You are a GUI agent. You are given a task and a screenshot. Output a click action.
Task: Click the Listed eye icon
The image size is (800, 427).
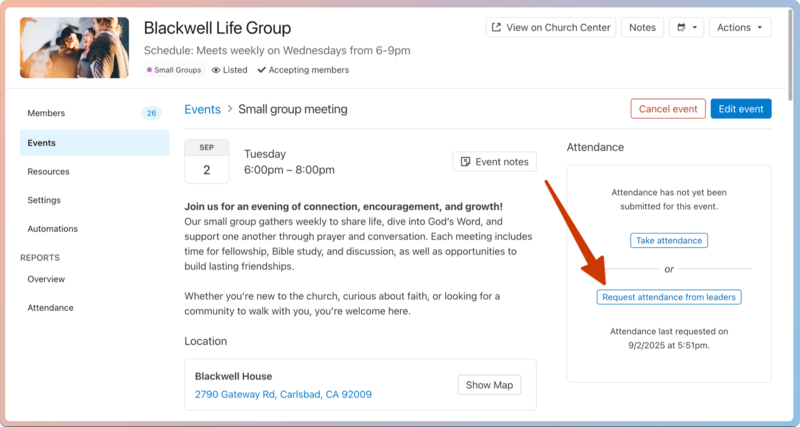tap(216, 70)
